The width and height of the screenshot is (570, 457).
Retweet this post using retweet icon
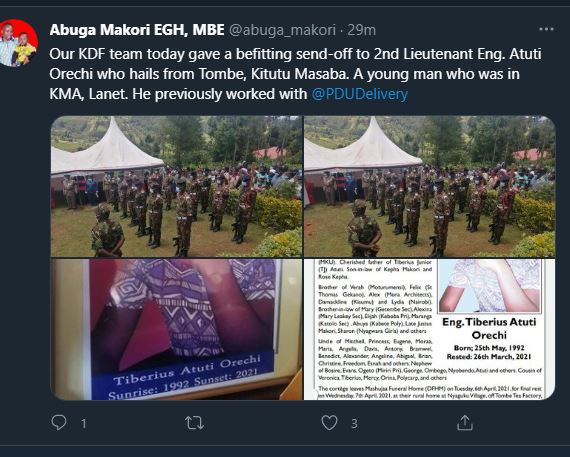click(194, 423)
